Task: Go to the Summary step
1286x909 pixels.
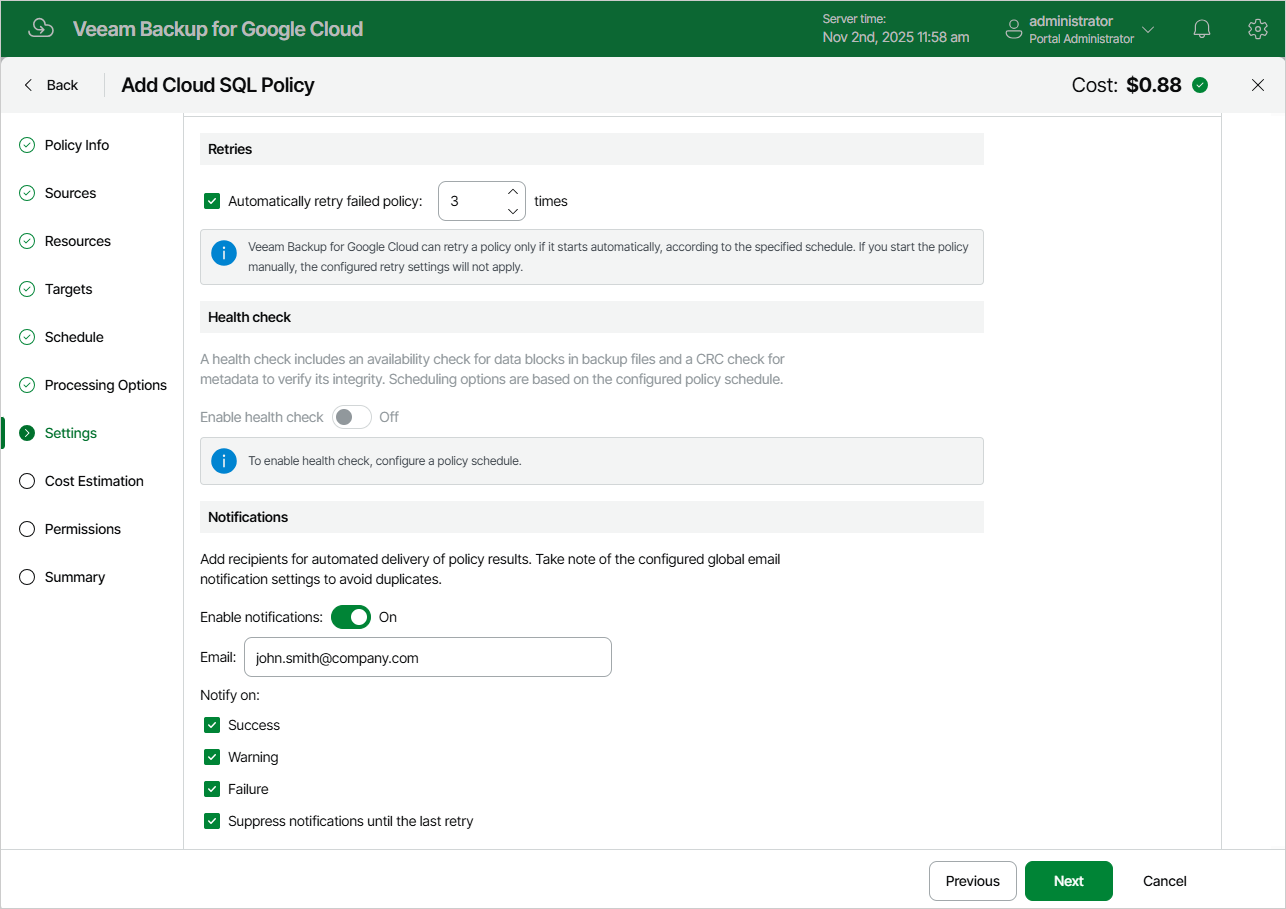Action: pos(75,577)
